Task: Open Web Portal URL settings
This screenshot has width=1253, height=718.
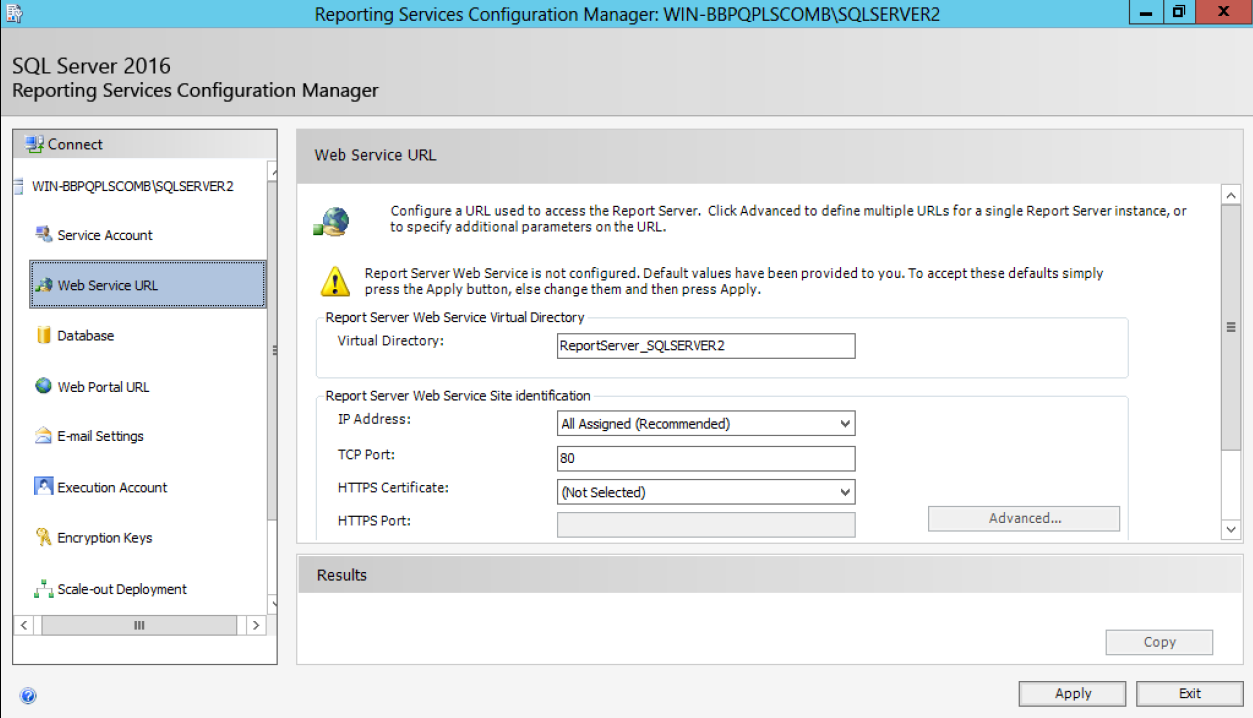Action: pos(103,387)
